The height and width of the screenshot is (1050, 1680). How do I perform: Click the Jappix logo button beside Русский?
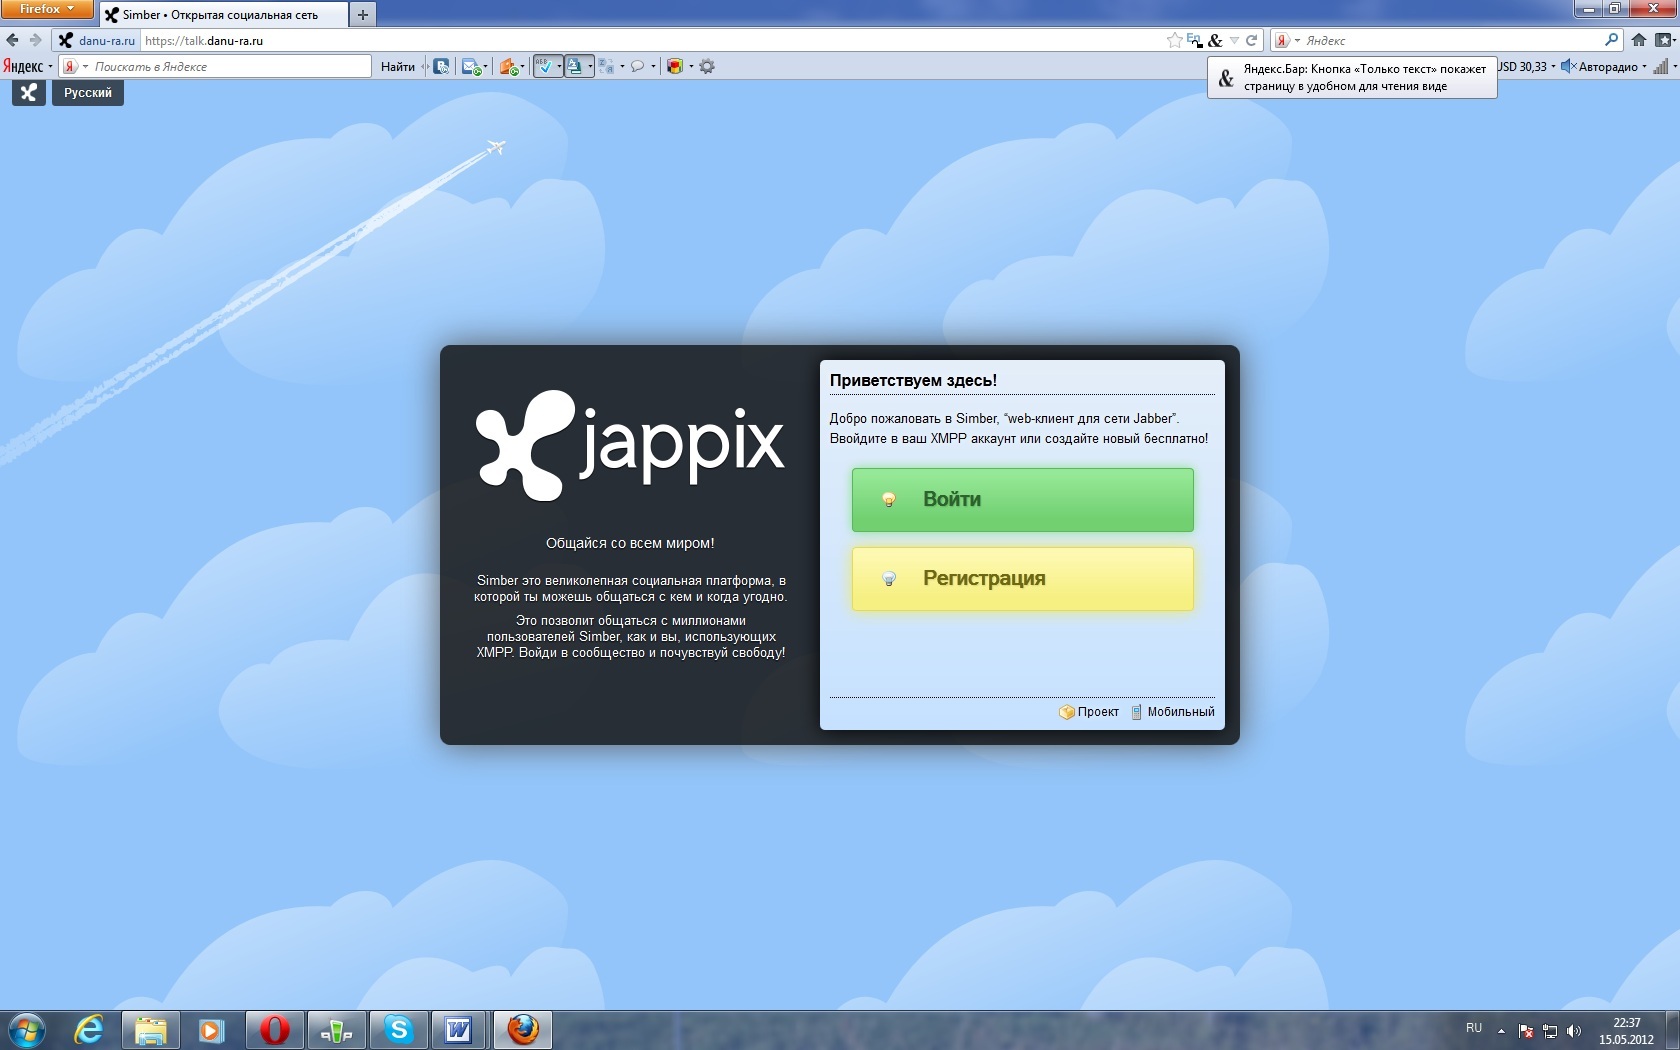[x=29, y=93]
